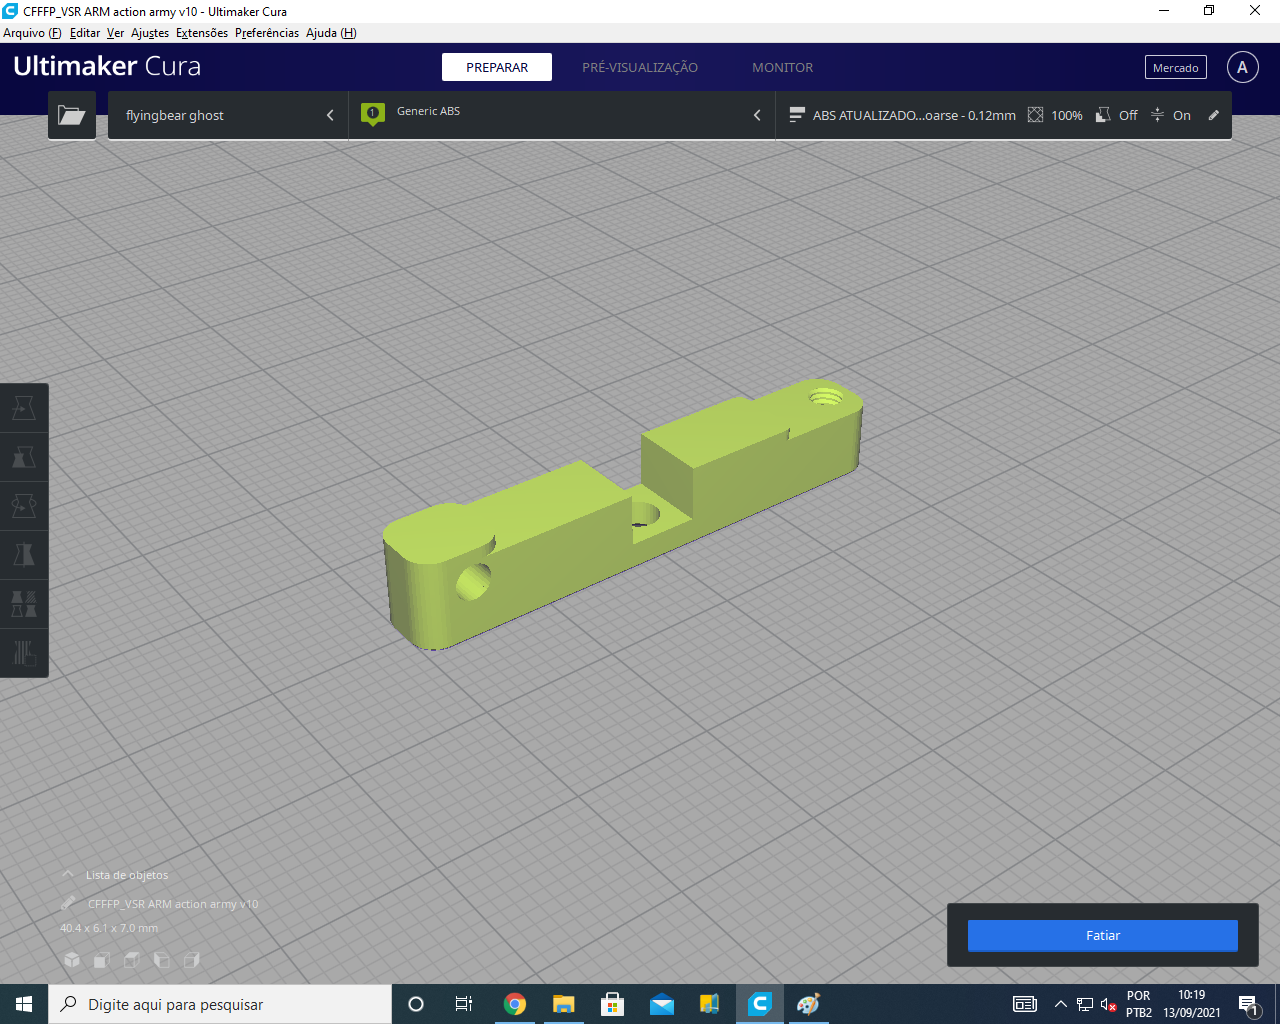Select the Move tool in left toolbar
Image resolution: width=1280 pixels, height=1024 pixels.
[x=24, y=408]
